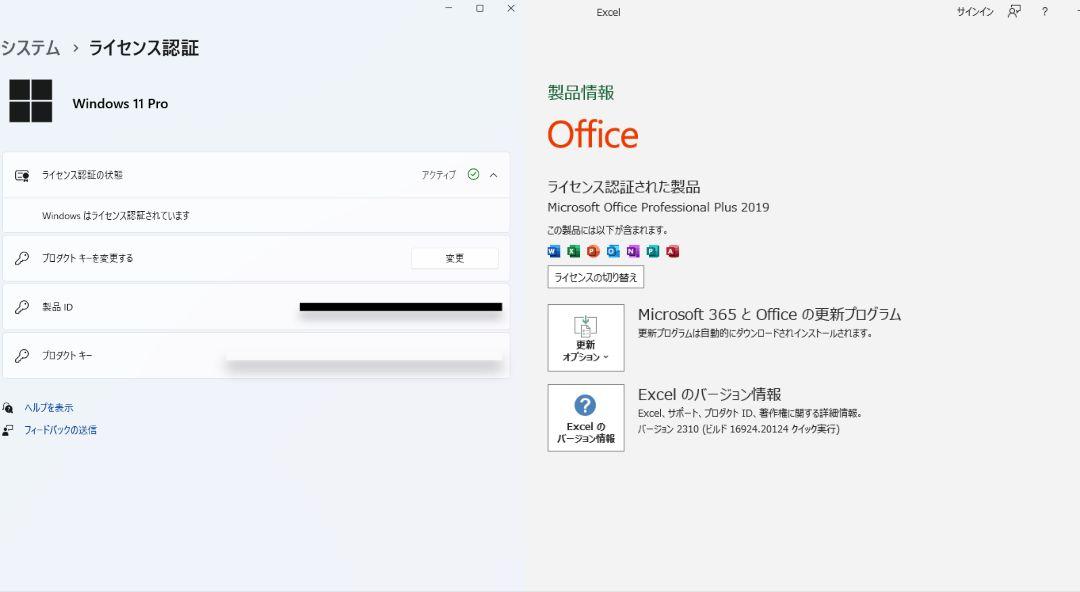1080x592 pixels.
Task: Minimize the Settings window
Action: 448,8
